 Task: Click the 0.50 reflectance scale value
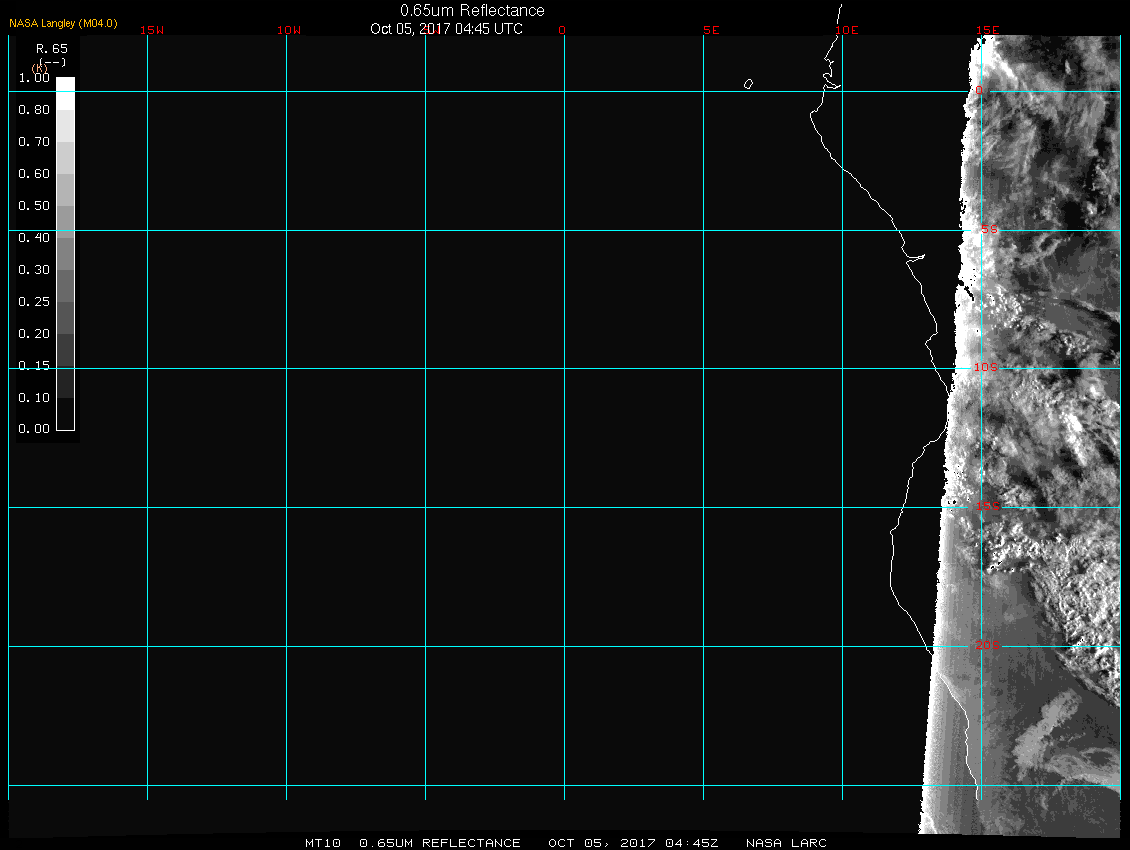coord(34,206)
